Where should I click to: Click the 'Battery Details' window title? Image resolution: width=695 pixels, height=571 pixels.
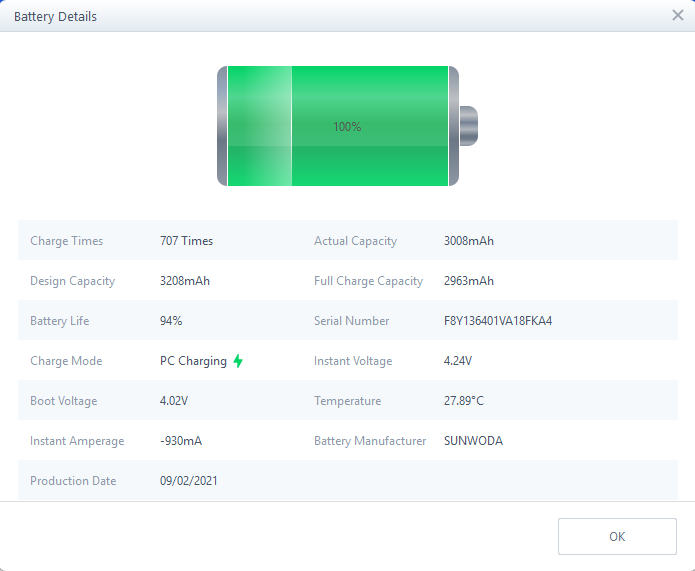coord(55,16)
